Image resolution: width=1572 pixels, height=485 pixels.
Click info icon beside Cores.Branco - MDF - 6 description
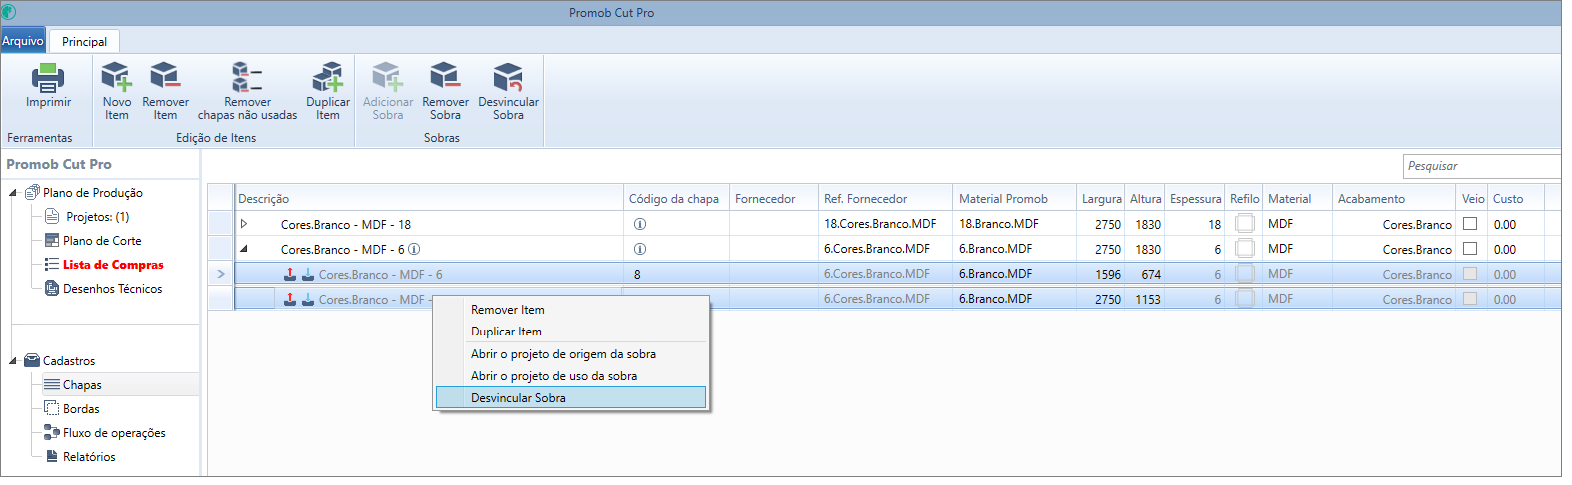pos(414,249)
